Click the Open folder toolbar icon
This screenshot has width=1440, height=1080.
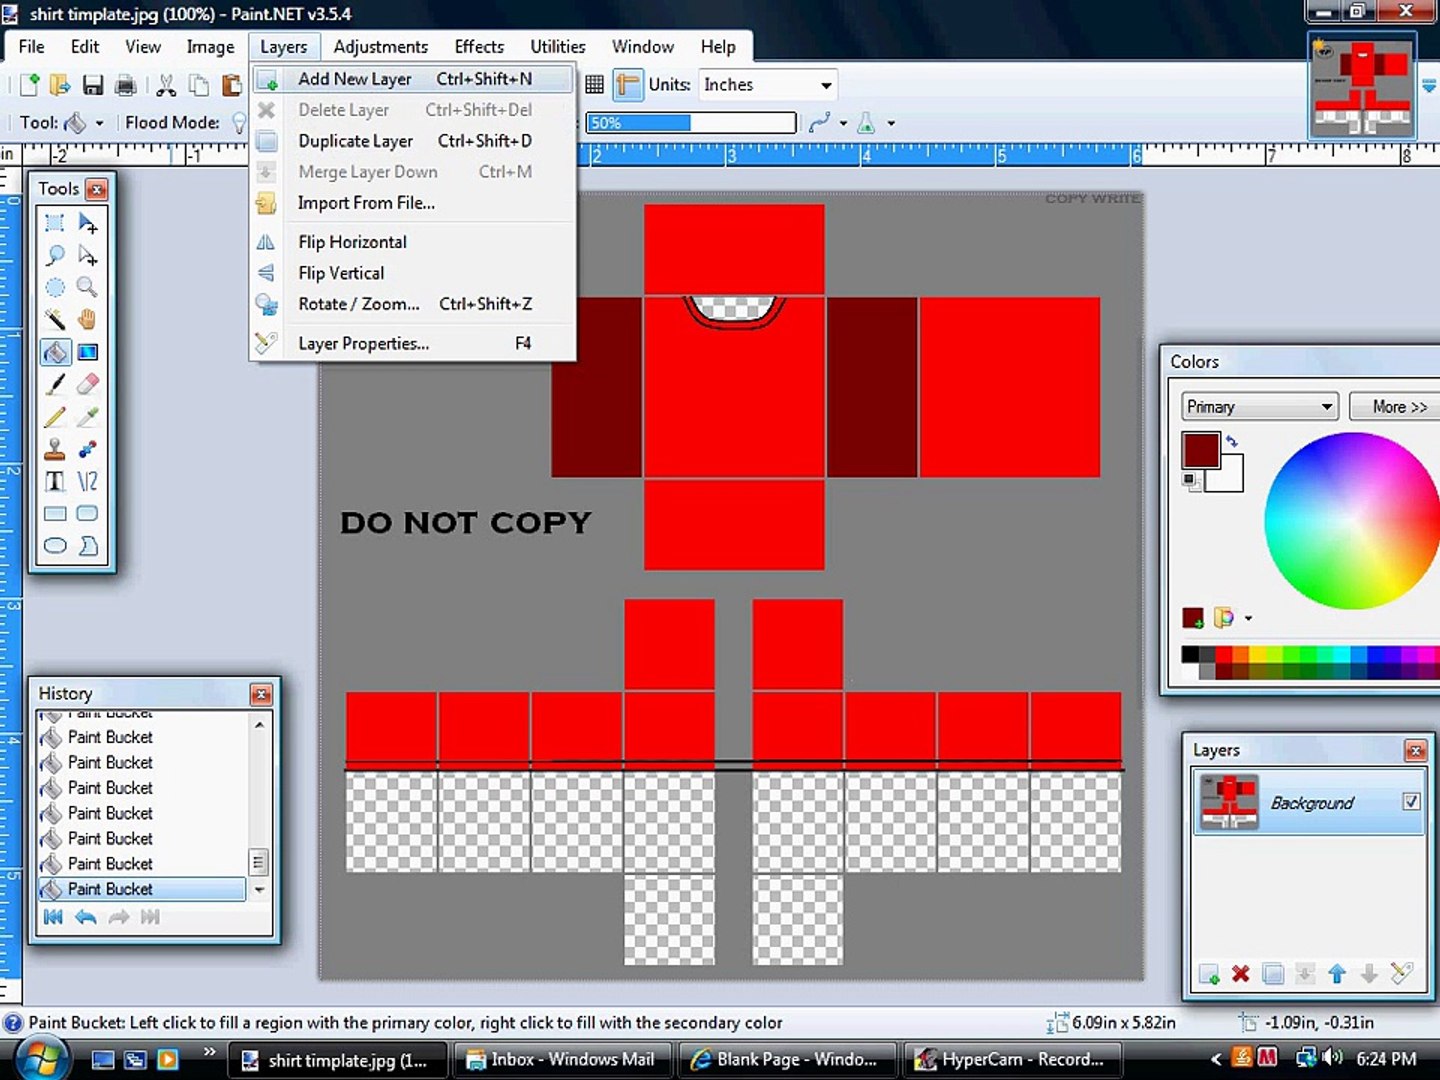[60, 85]
